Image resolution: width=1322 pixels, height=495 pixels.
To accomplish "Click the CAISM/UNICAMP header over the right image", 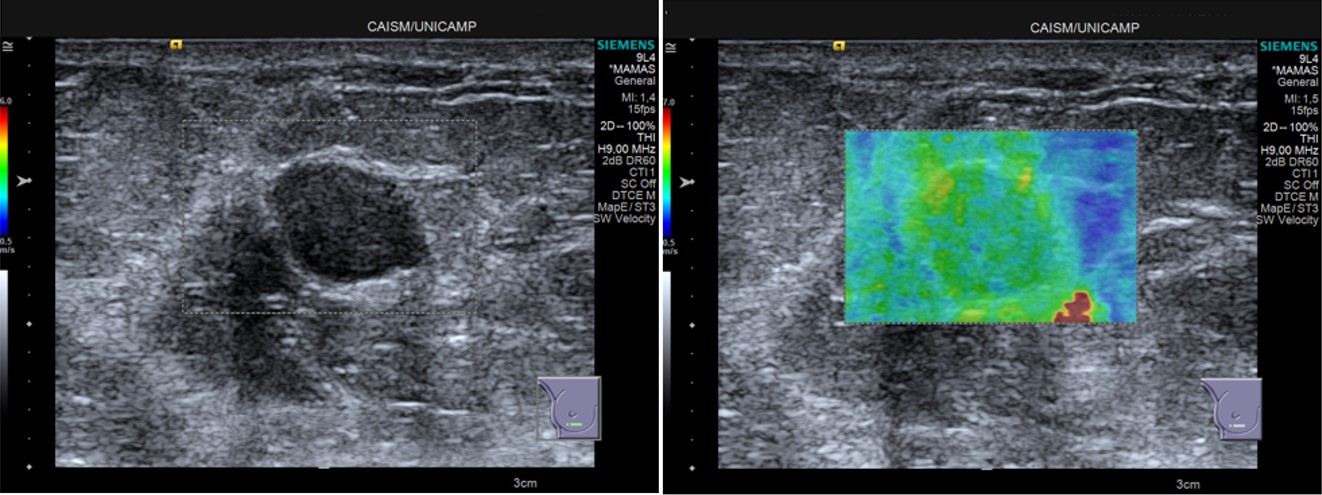I will (1084, 27).
